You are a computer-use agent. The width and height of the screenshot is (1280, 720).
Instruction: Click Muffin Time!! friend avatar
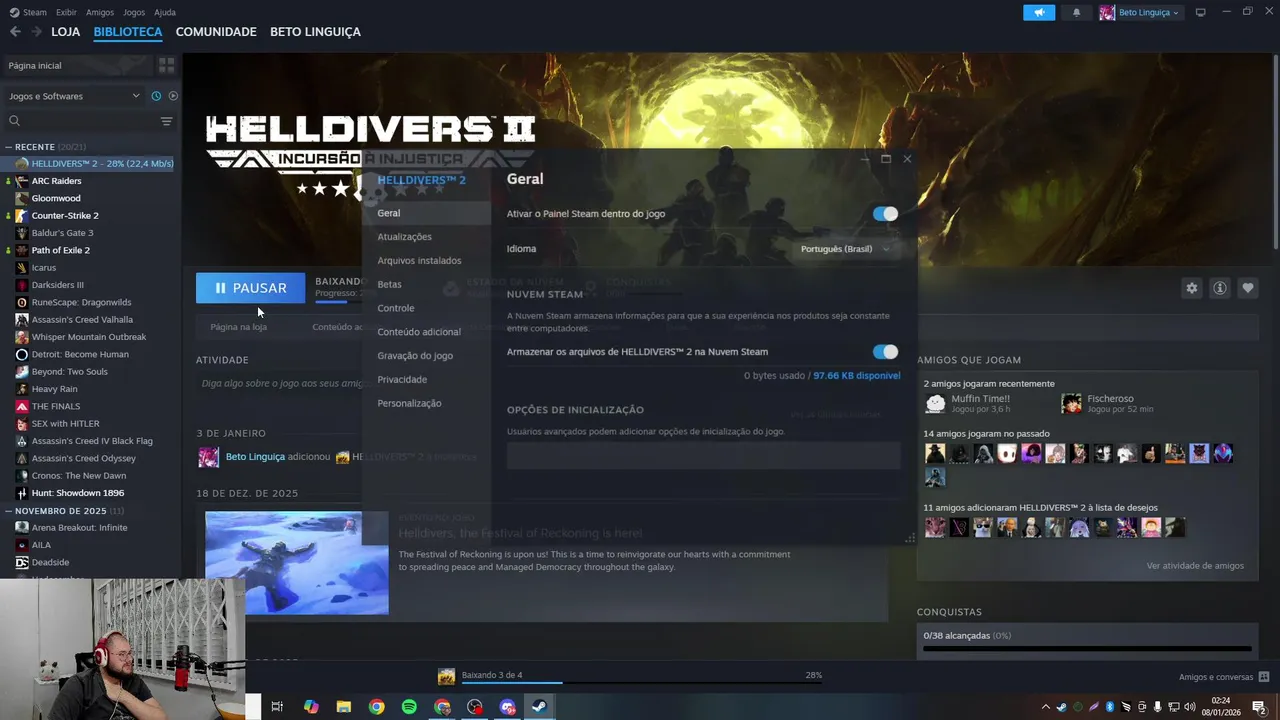click(x=935, y=403)
